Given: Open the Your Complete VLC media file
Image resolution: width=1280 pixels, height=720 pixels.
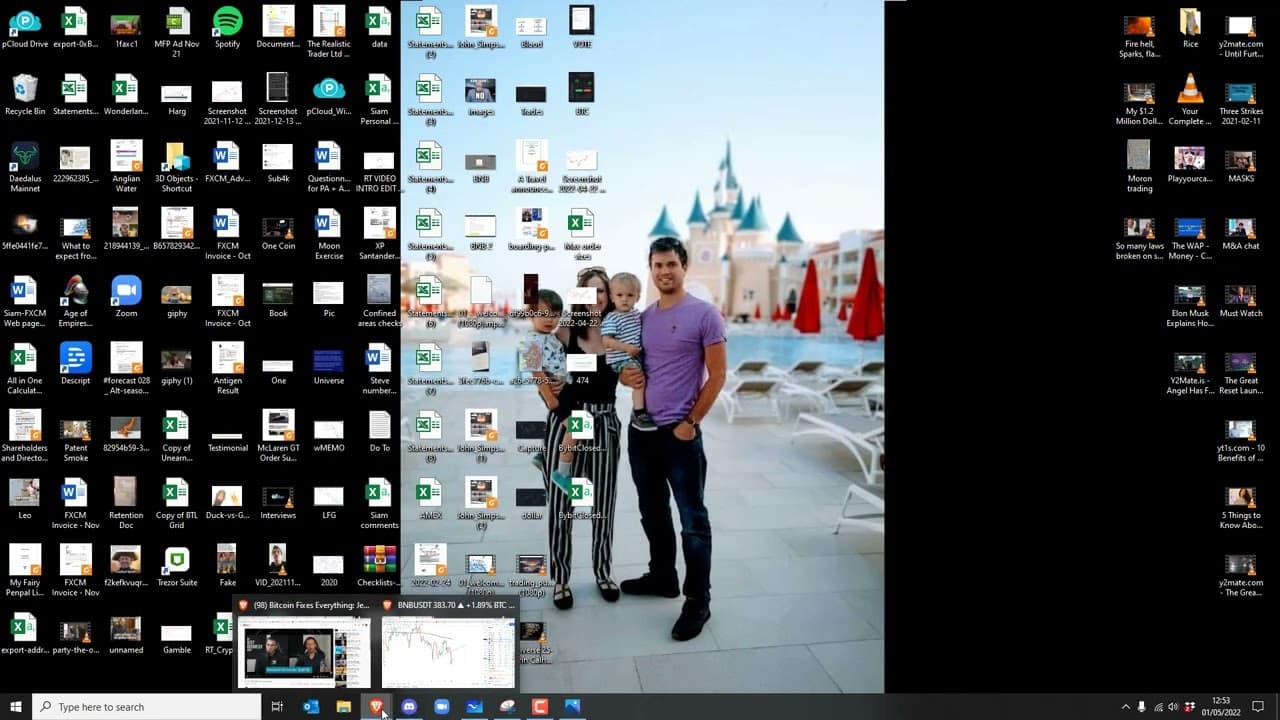Looking at the screenshot, I should coord(1190,100).
